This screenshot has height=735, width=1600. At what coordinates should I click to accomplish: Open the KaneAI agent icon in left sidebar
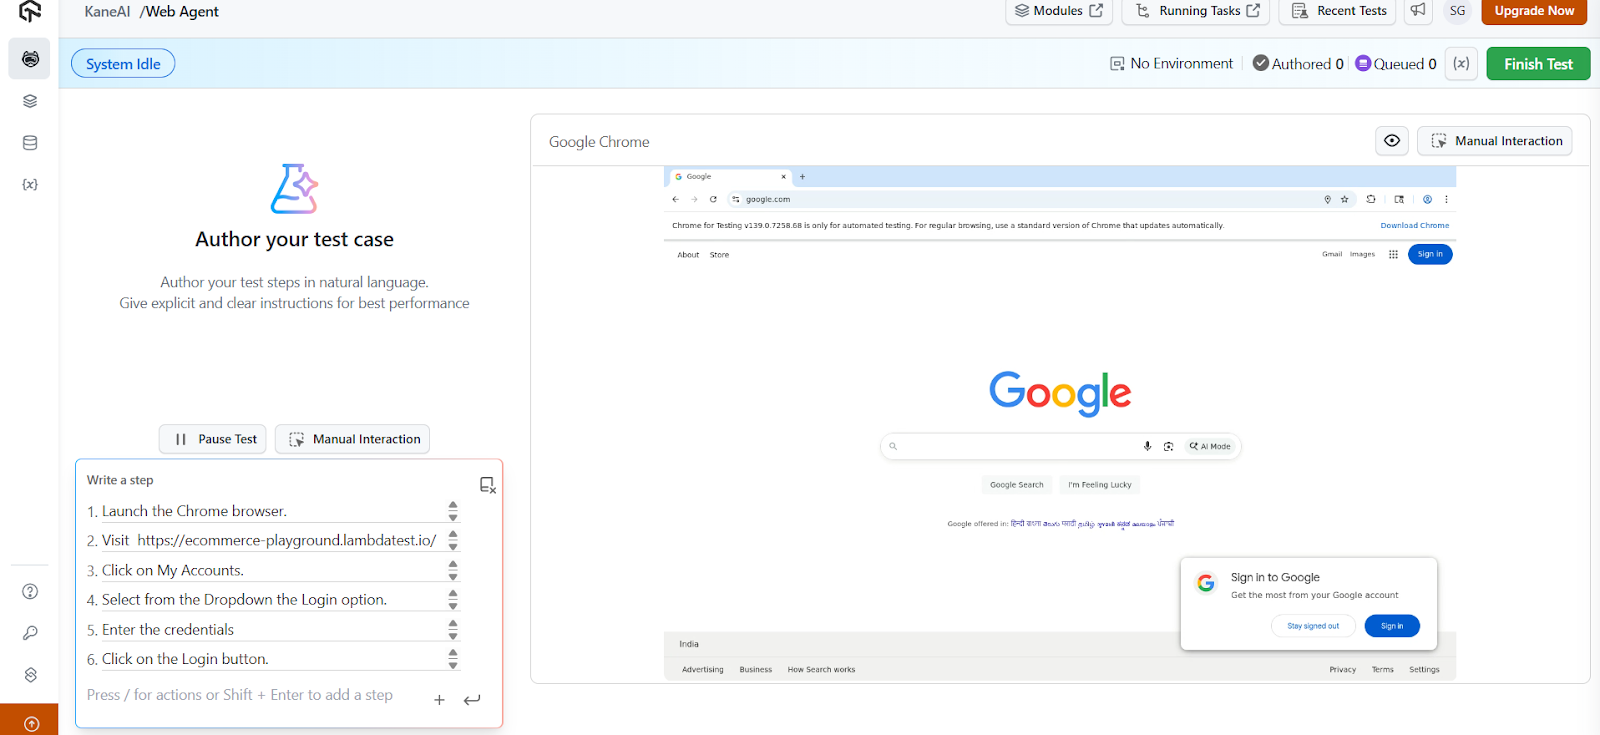coord(30,59)
